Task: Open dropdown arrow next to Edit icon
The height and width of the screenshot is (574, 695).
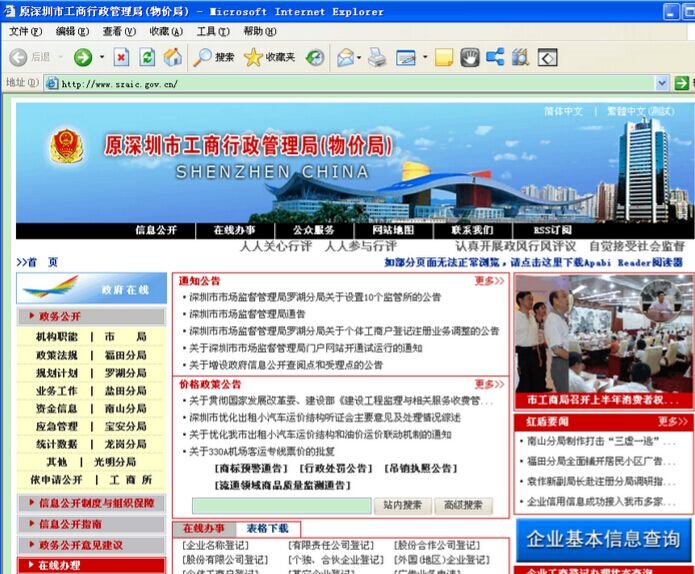Action: click(425, 57)
